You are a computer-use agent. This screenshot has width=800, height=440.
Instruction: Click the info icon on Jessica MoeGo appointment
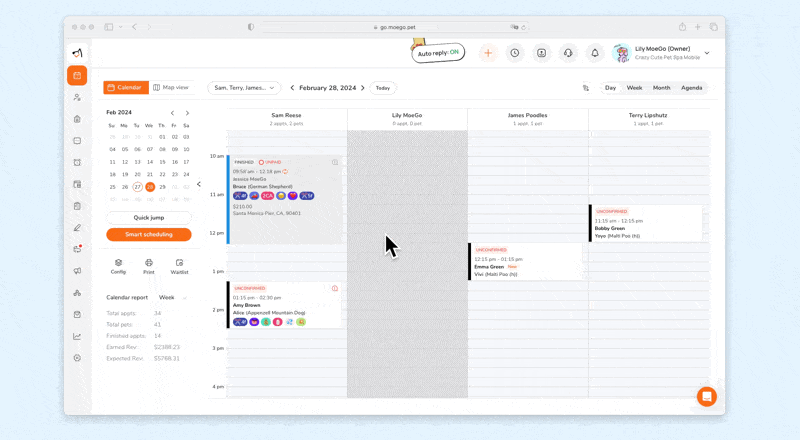335,162
